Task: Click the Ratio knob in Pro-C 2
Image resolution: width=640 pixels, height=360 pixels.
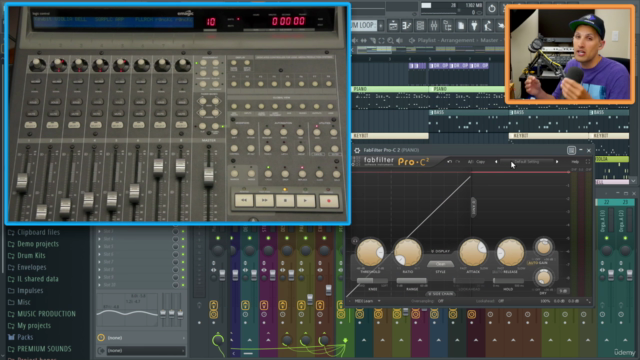Action: [407, 253]
